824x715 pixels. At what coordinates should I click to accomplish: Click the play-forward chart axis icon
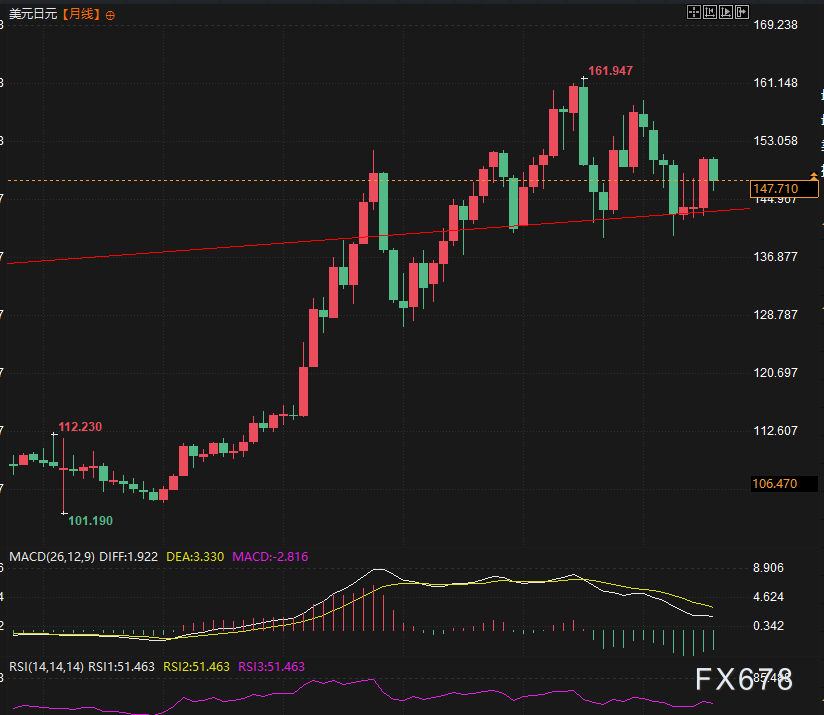(x=726, y=12)
